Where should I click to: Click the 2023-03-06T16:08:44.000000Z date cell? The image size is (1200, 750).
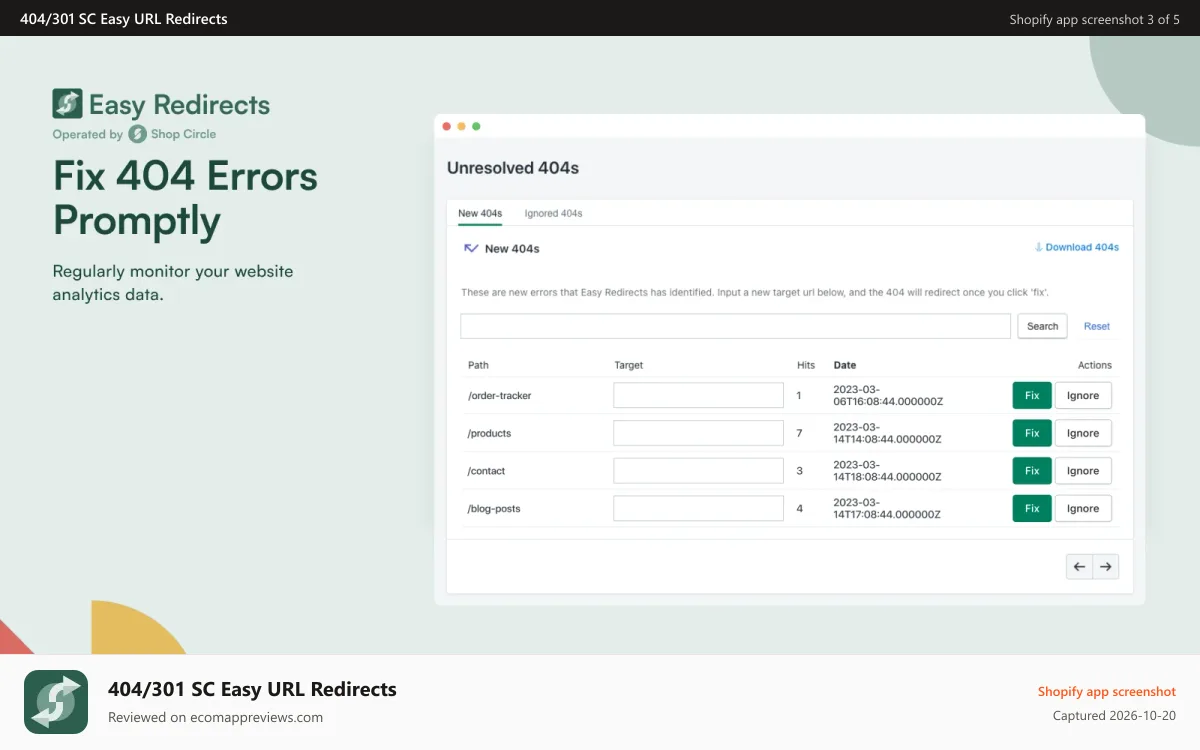coord(888,395)
